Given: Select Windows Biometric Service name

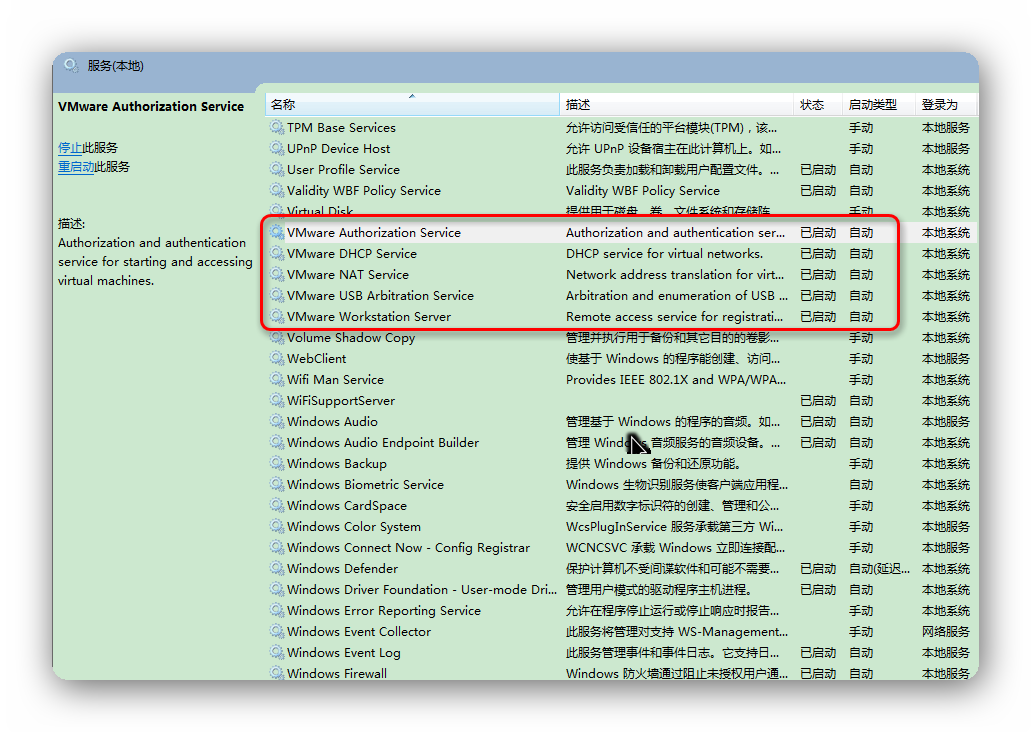Looking at the screenshot, I should click(x=366, y=485).
